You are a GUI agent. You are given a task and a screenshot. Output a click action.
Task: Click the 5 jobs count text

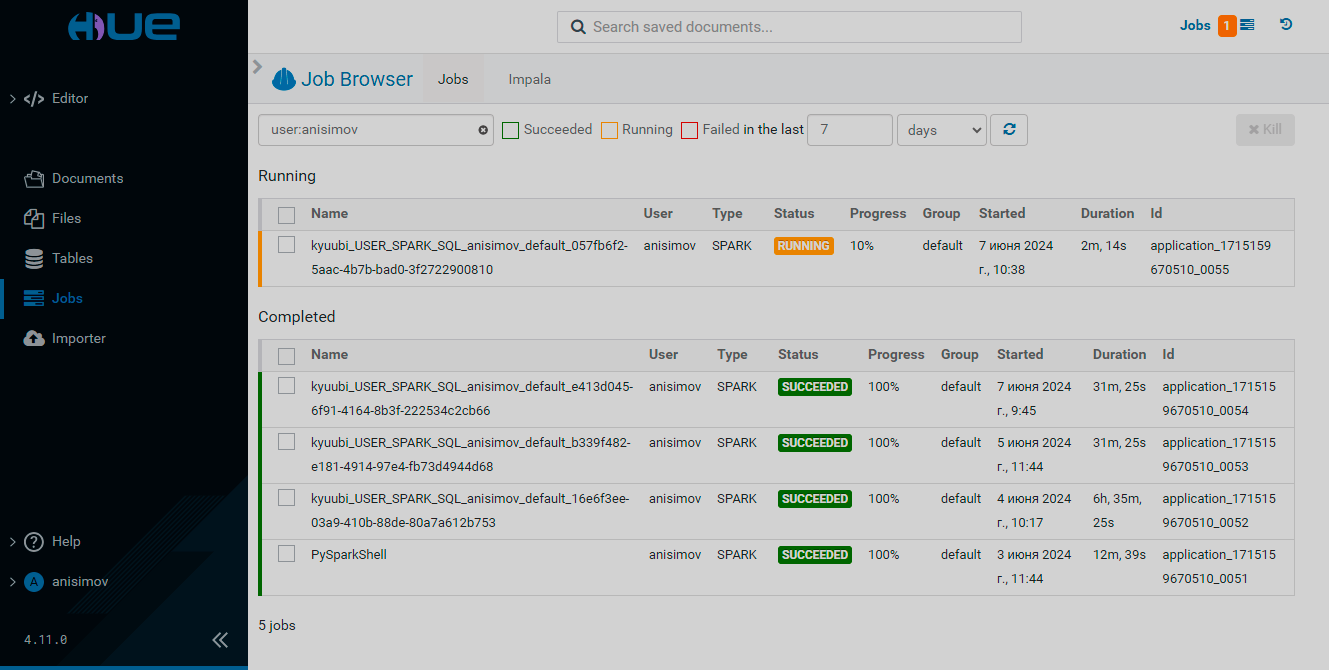[277, 625]
